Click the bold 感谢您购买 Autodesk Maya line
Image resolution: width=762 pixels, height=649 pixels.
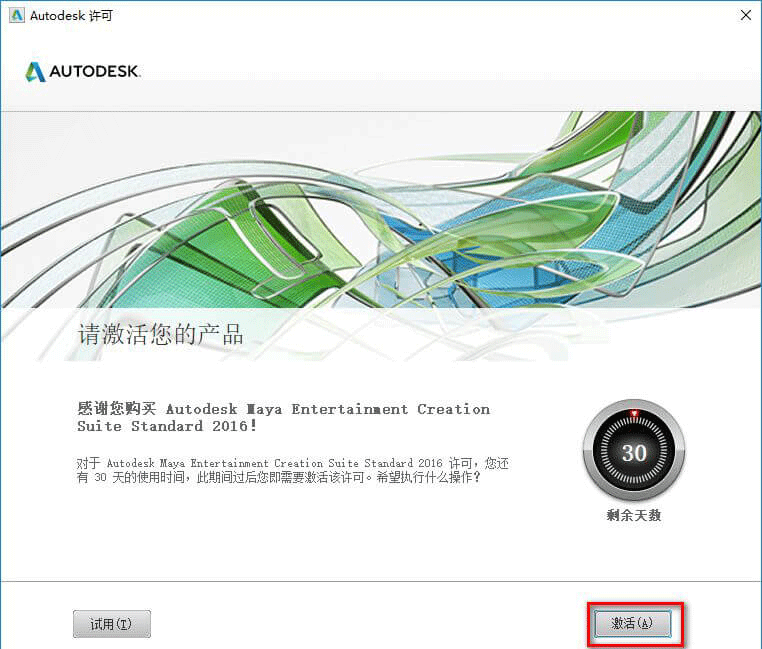283,409
